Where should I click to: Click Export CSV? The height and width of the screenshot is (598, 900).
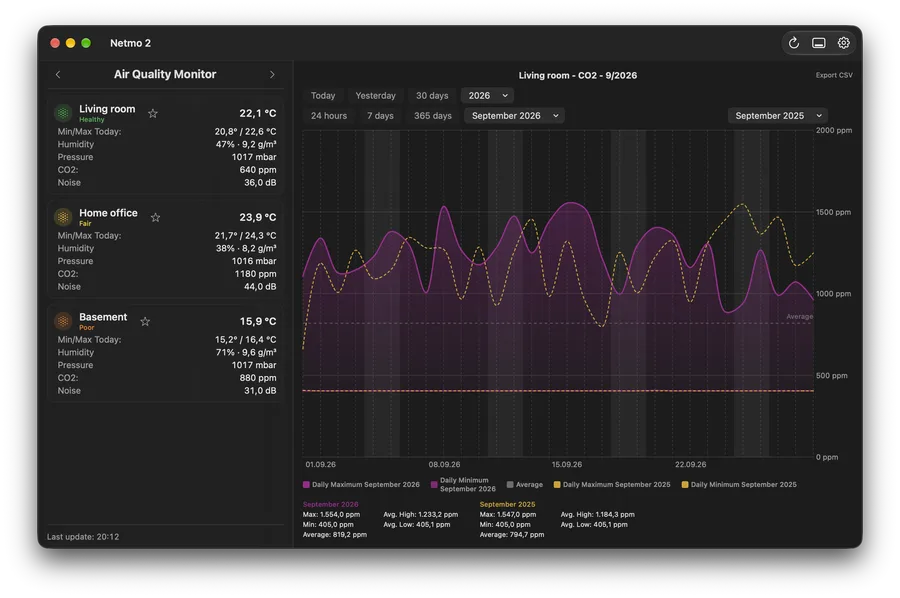(834, 75)
